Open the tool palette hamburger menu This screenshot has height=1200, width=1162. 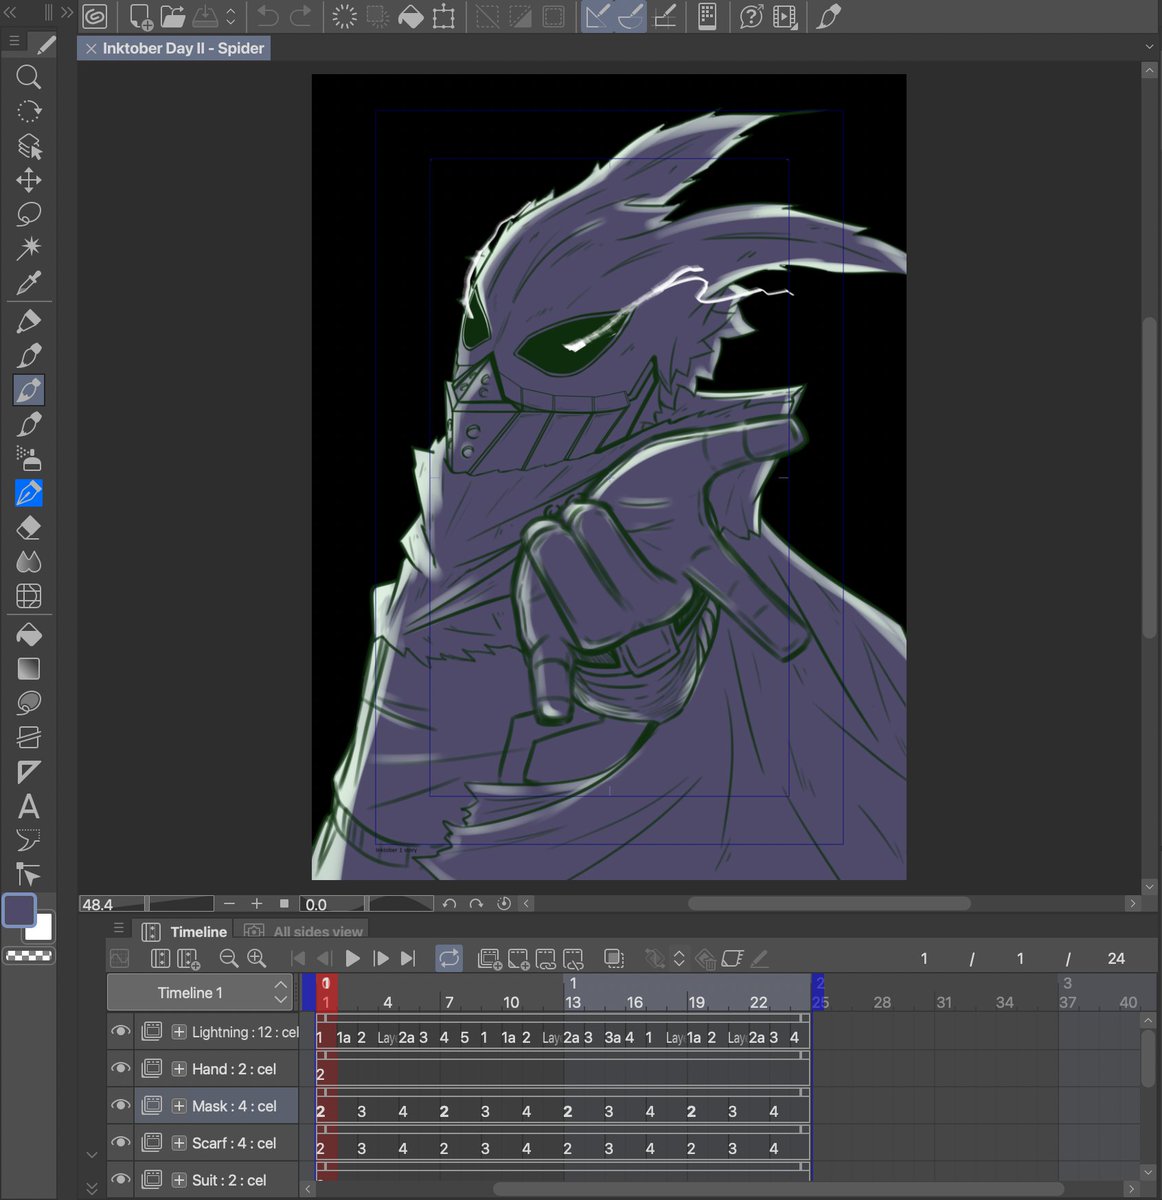pyautogui.click(x=14, y=42)
